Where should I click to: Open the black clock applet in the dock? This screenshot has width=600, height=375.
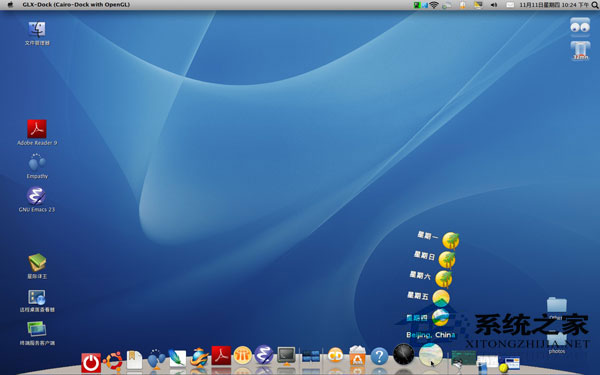pos(404,354)
